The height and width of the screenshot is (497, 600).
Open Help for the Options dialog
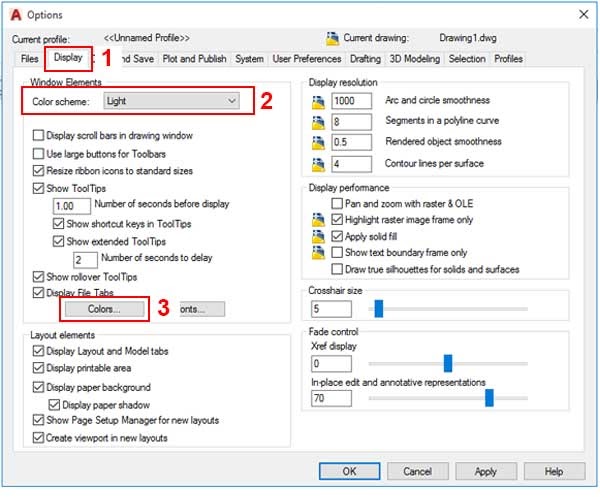(x=554, y=471)
